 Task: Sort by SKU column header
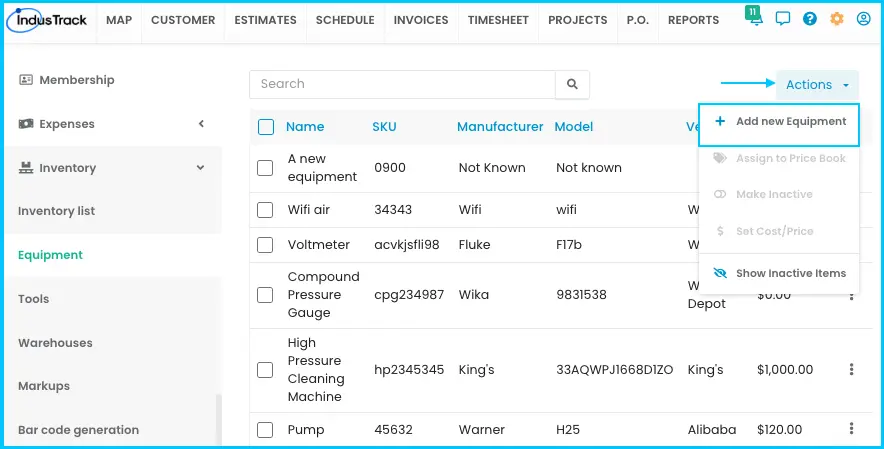pos(384,127)
